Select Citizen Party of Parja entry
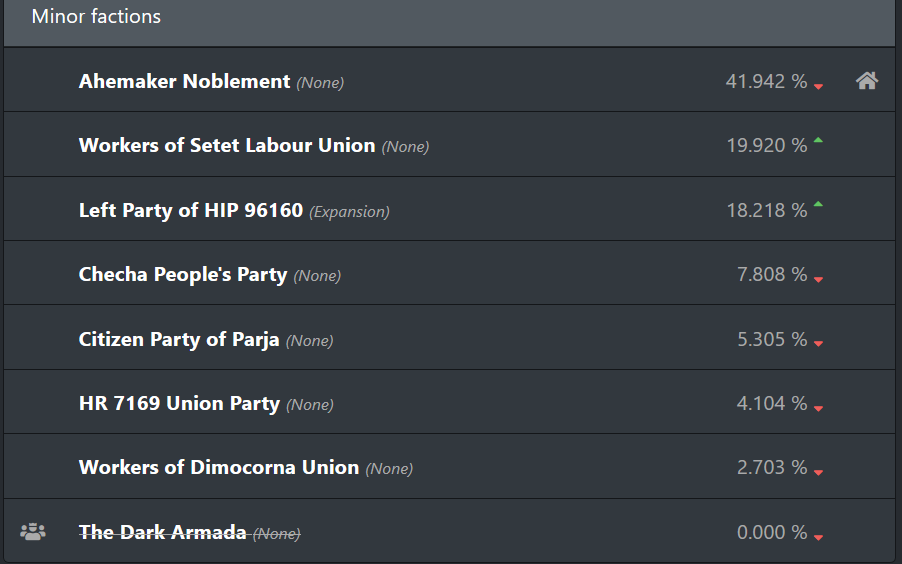 pyautogui.click(x=179, y=339)
